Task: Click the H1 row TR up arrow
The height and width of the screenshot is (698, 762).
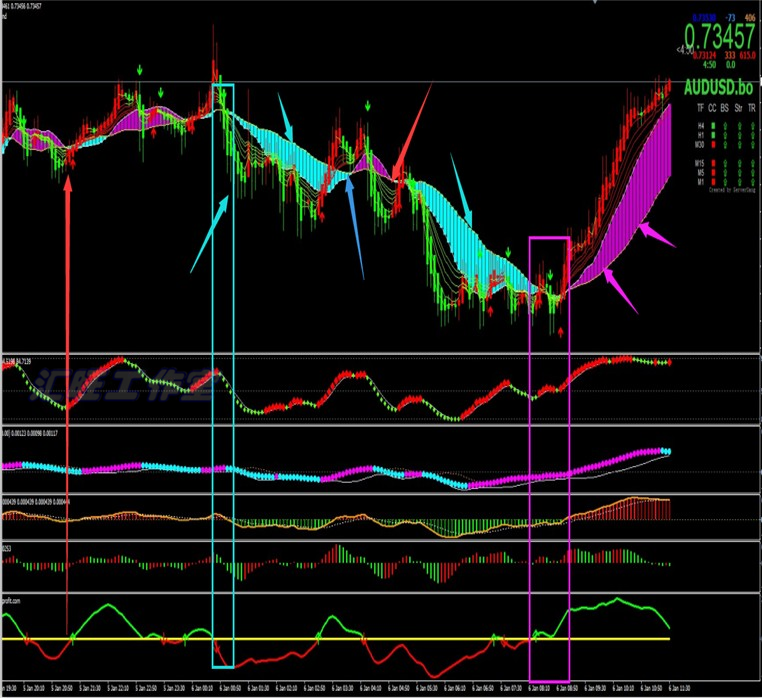Action: (752, 135)
